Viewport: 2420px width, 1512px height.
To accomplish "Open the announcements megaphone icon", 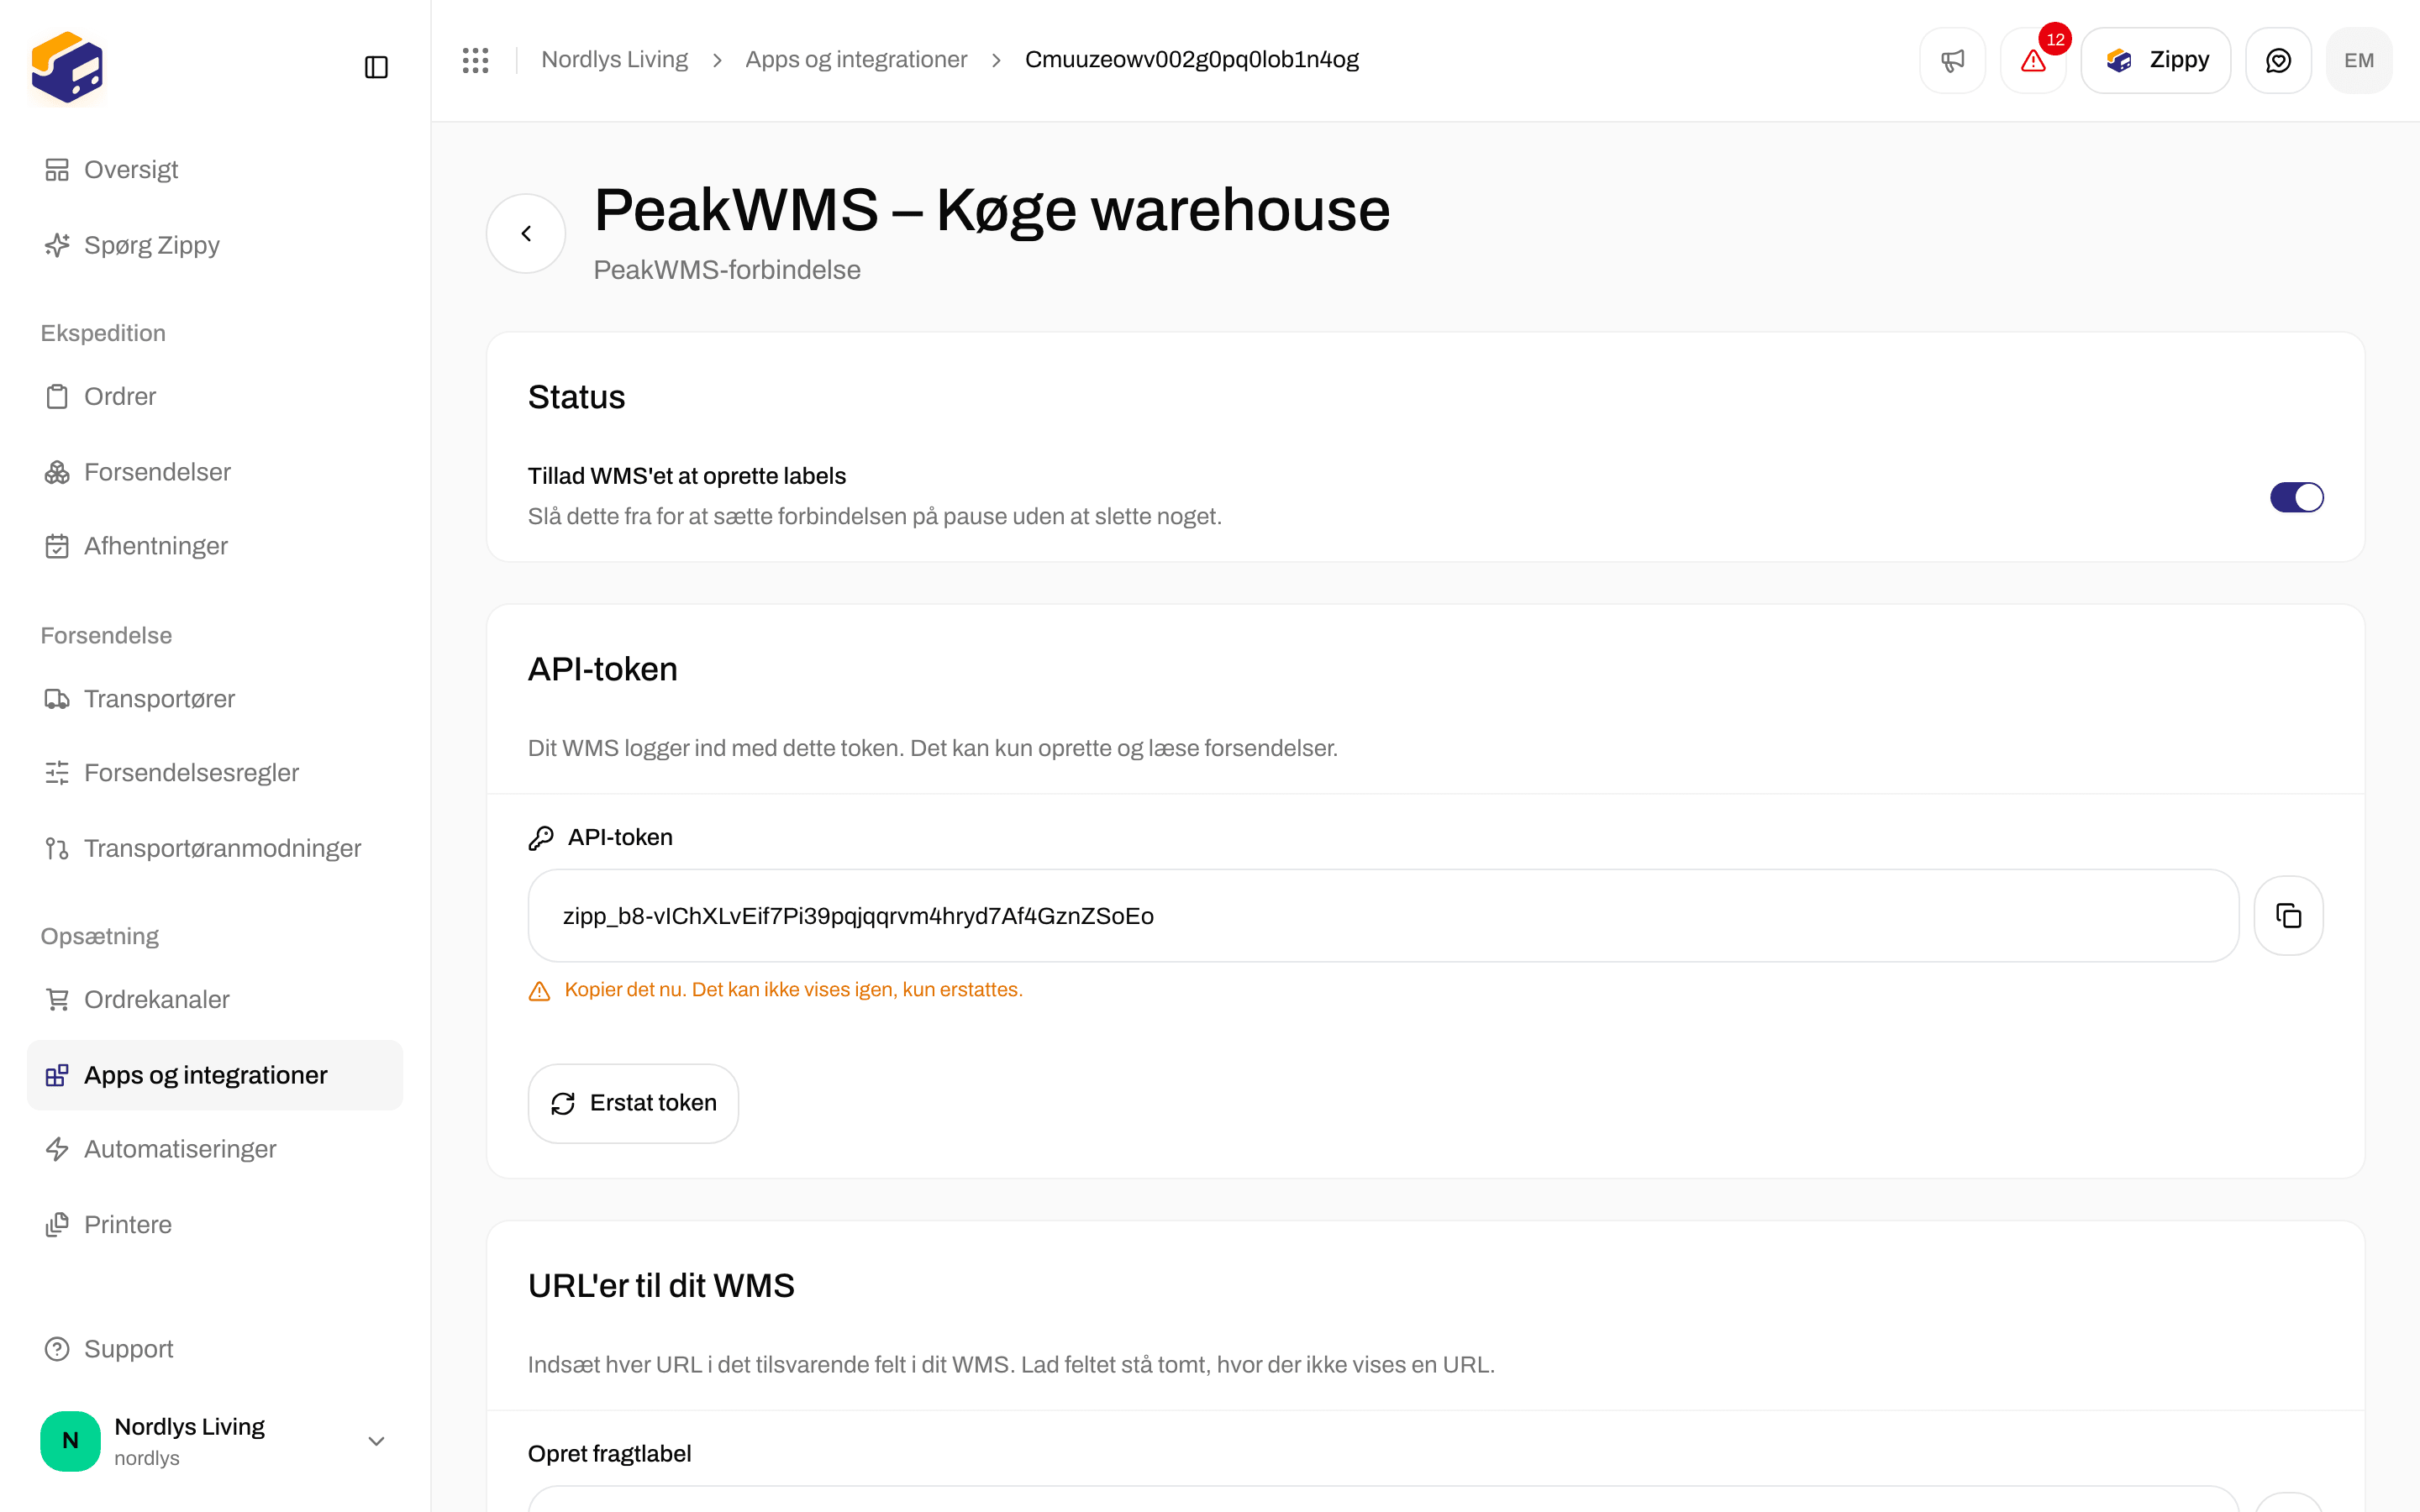I will (1952, 60).
